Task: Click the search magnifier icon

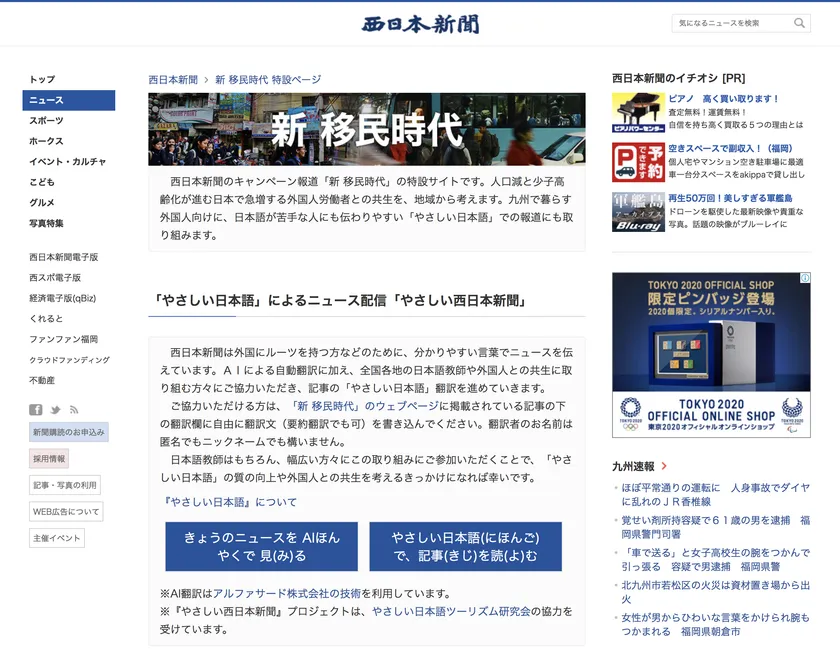Action: point(799,23)
